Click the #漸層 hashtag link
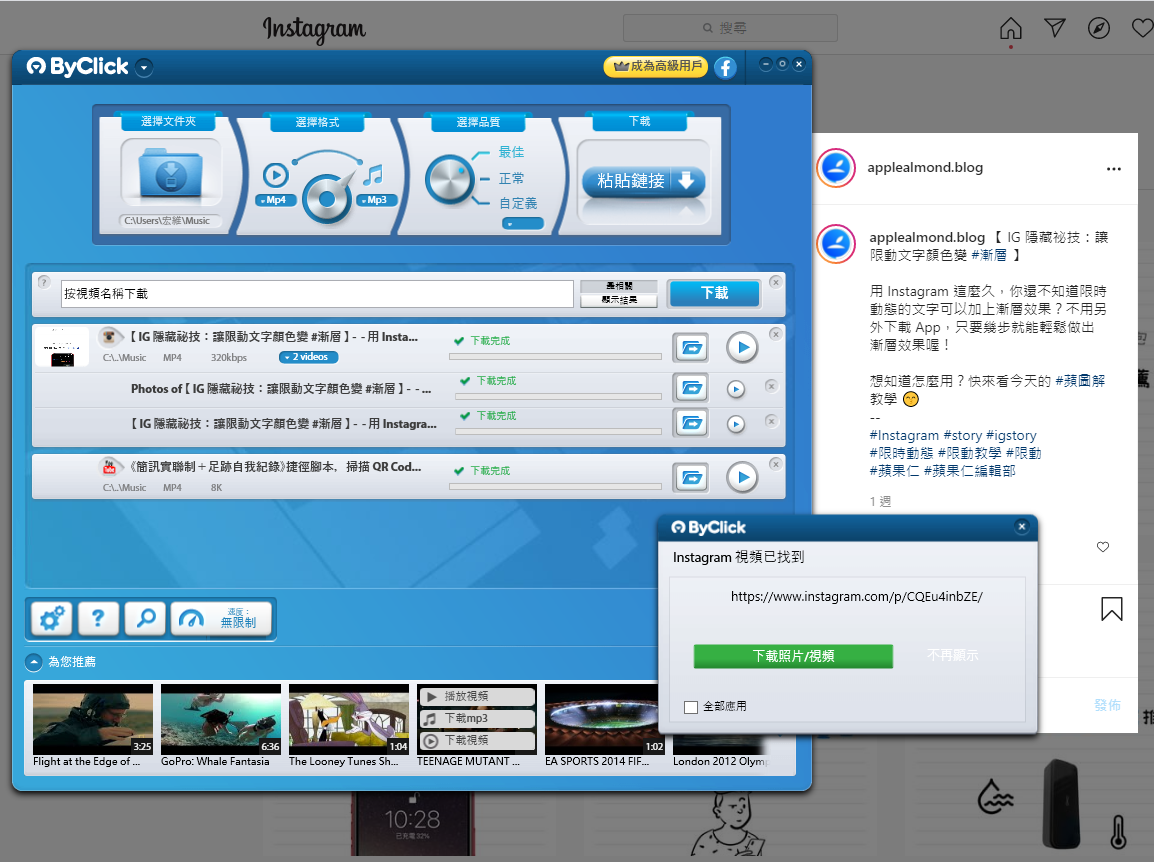This screenshot has width=1154, height=862. pos(988,255)
